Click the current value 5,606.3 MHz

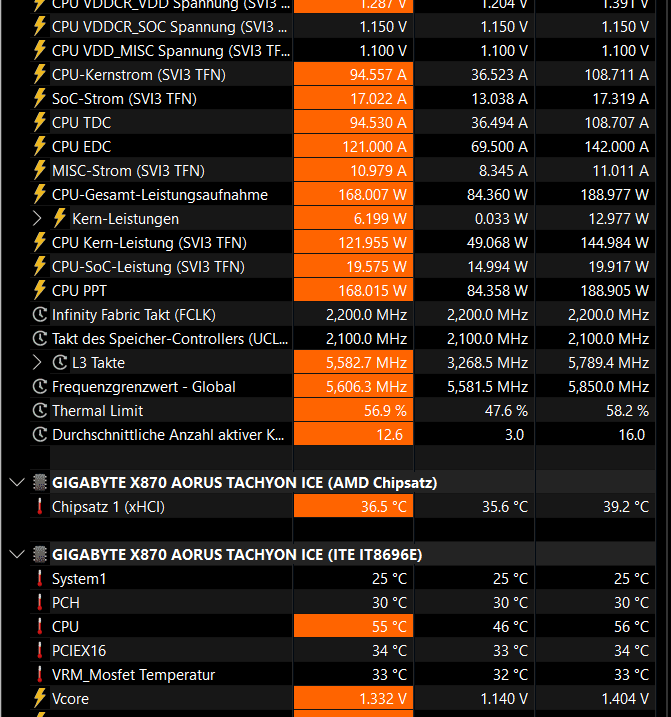[x=366, y=387]
